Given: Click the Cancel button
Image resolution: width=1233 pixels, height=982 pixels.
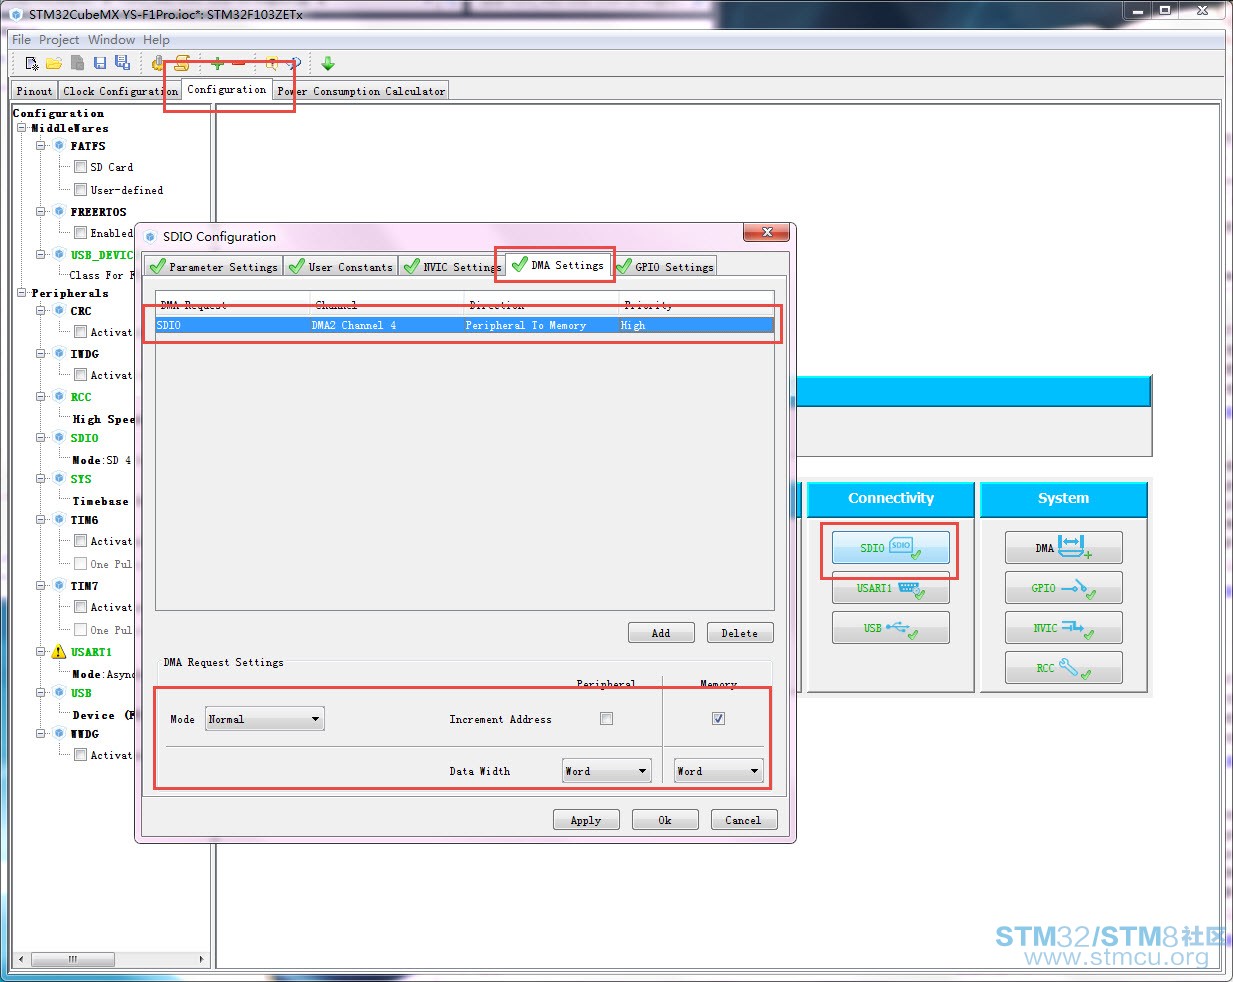Looking at the screenshot, I should (744, 820).
